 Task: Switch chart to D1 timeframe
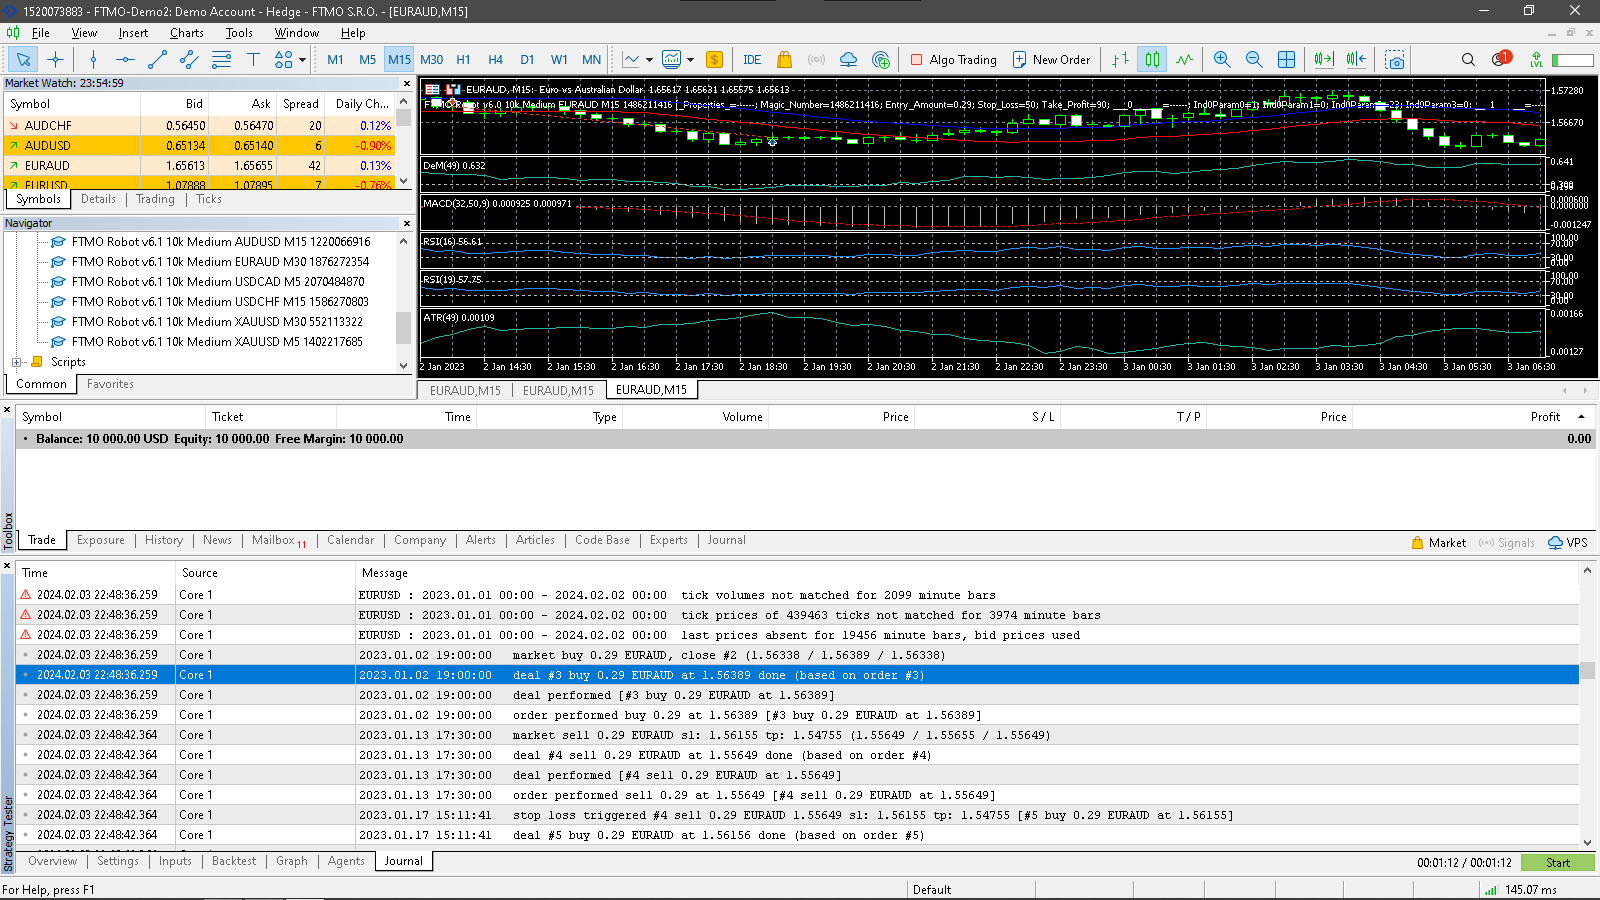click(x=527, y=59)
